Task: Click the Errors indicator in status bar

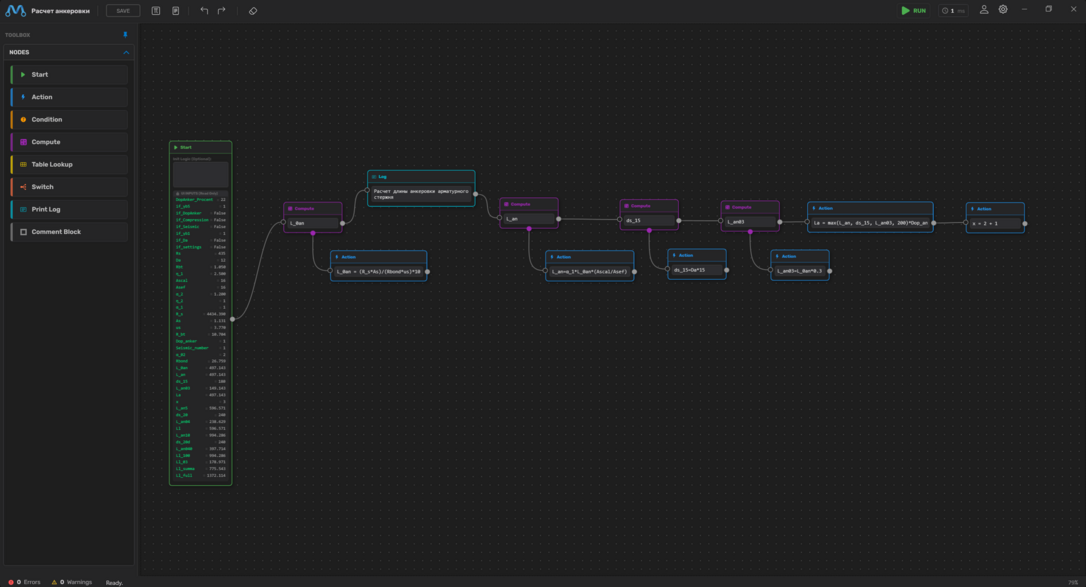Action: [26, 582]
